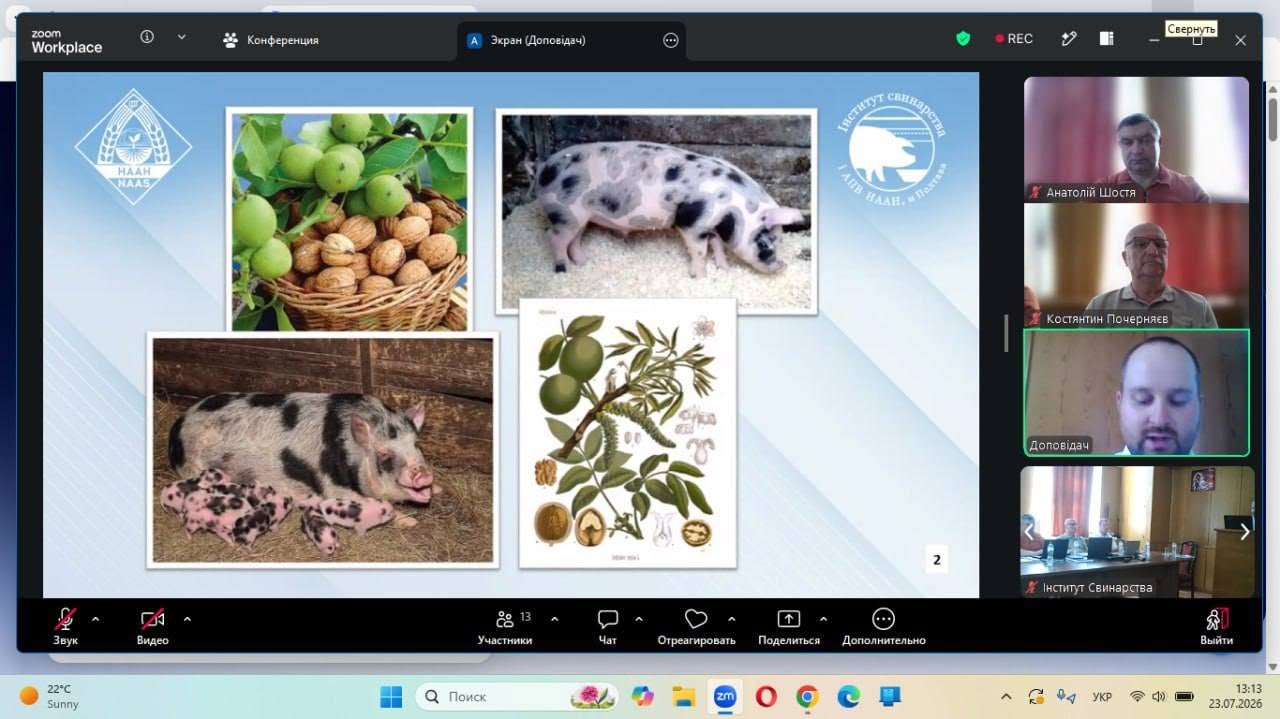Click the green encryption shield icon
The width and height of the screenshot is (1280, 719).
(x=963, y=38)
